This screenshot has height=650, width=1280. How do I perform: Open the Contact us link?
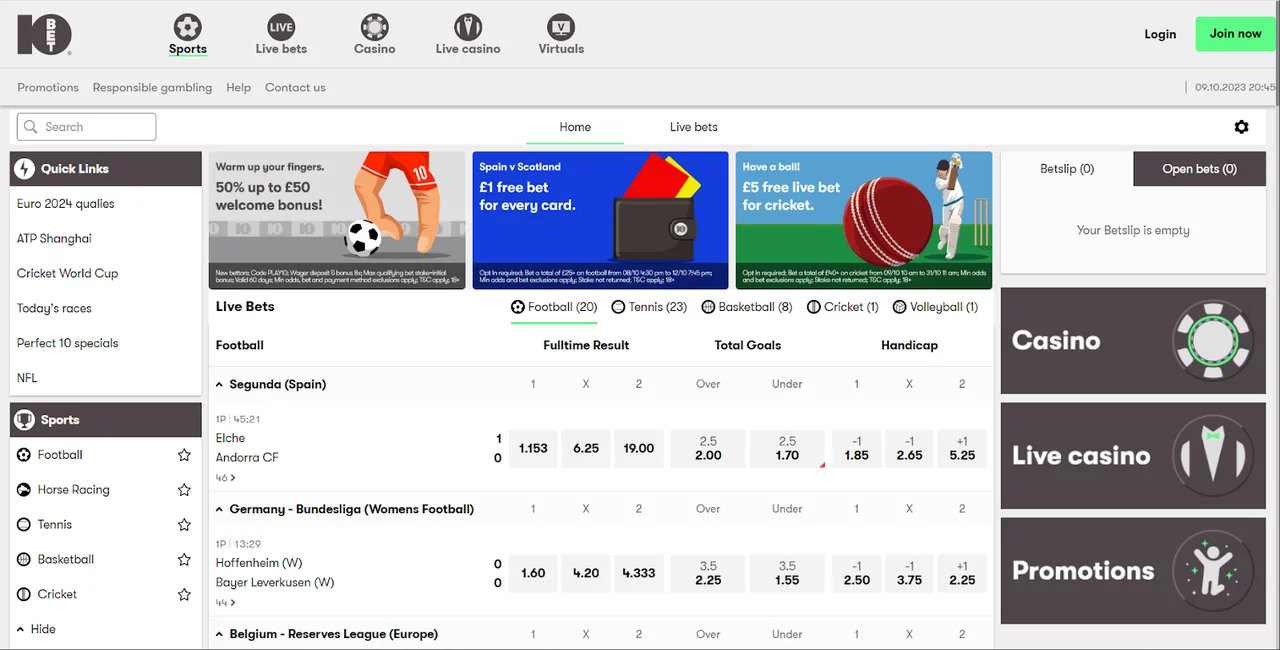click(295, 88)
